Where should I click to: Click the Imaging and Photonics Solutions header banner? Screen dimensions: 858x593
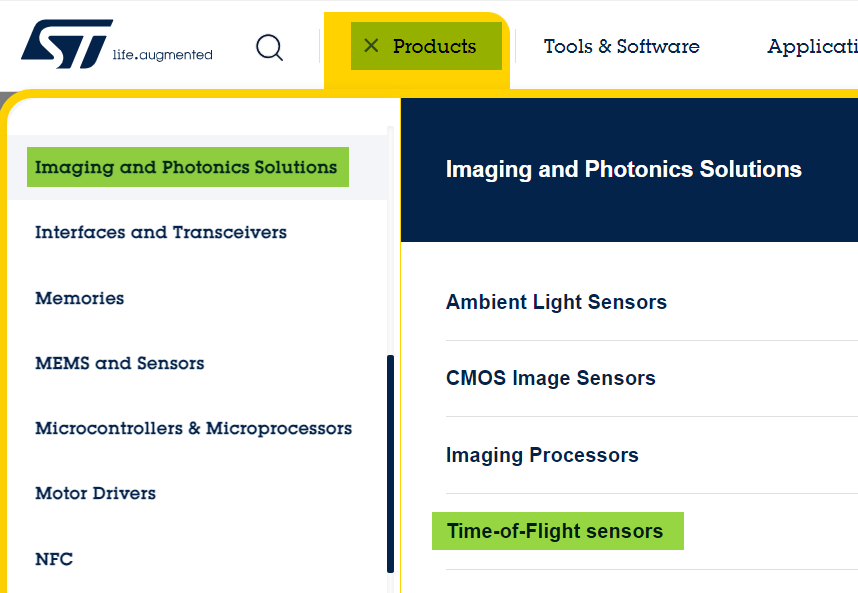point(624,169)
